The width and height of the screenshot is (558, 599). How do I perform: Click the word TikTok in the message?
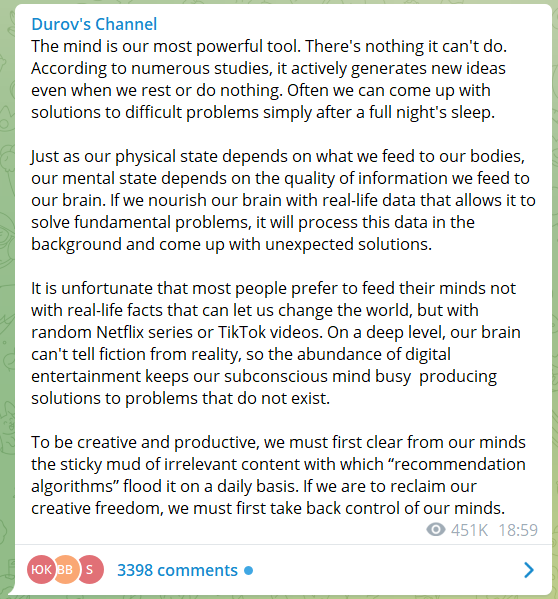(x=241, y=332)
